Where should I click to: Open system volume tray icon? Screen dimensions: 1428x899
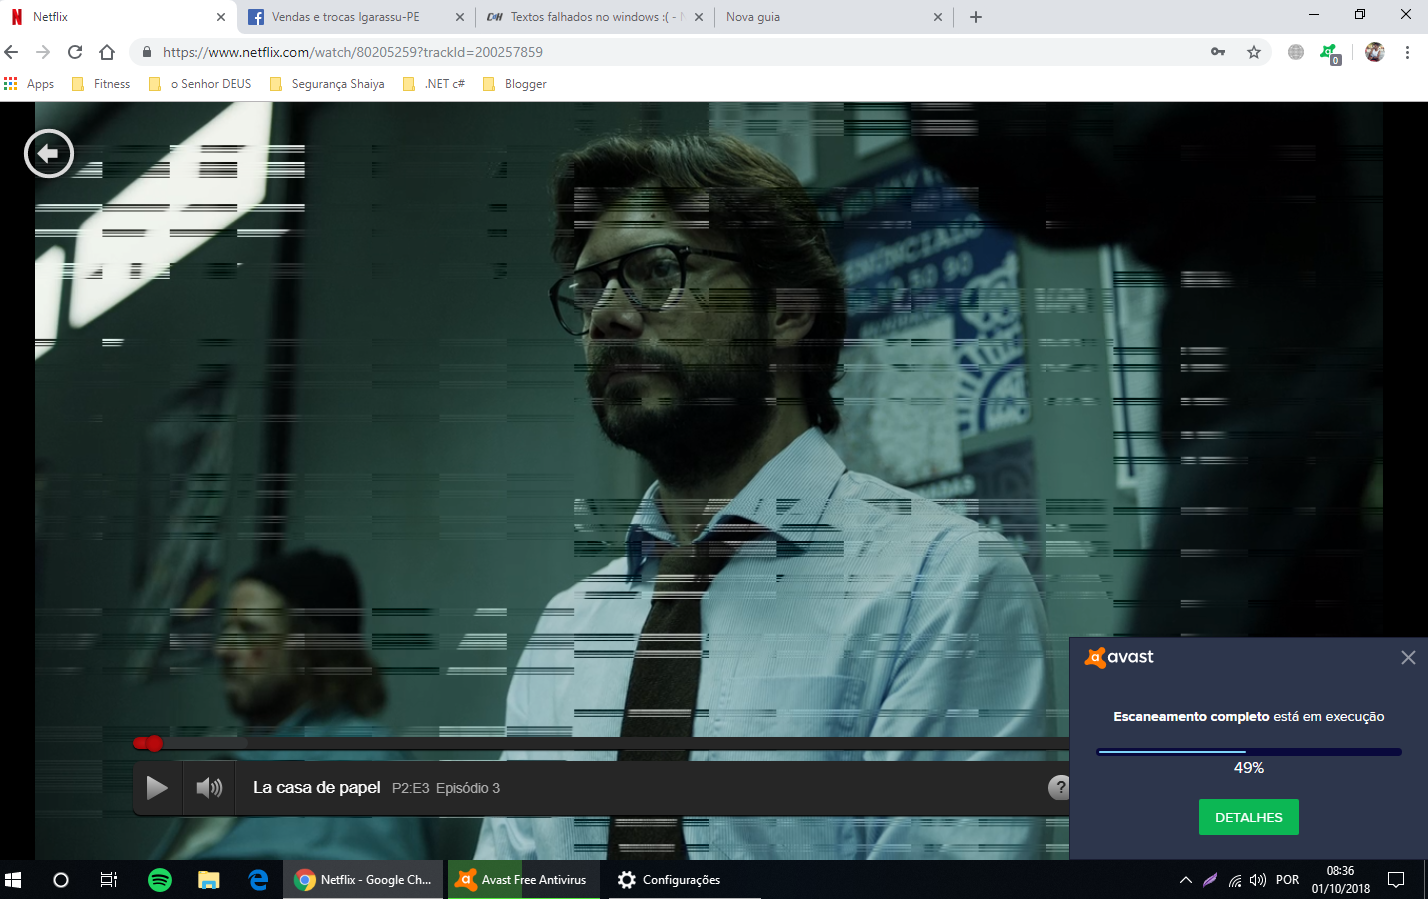coord(1258,880)
